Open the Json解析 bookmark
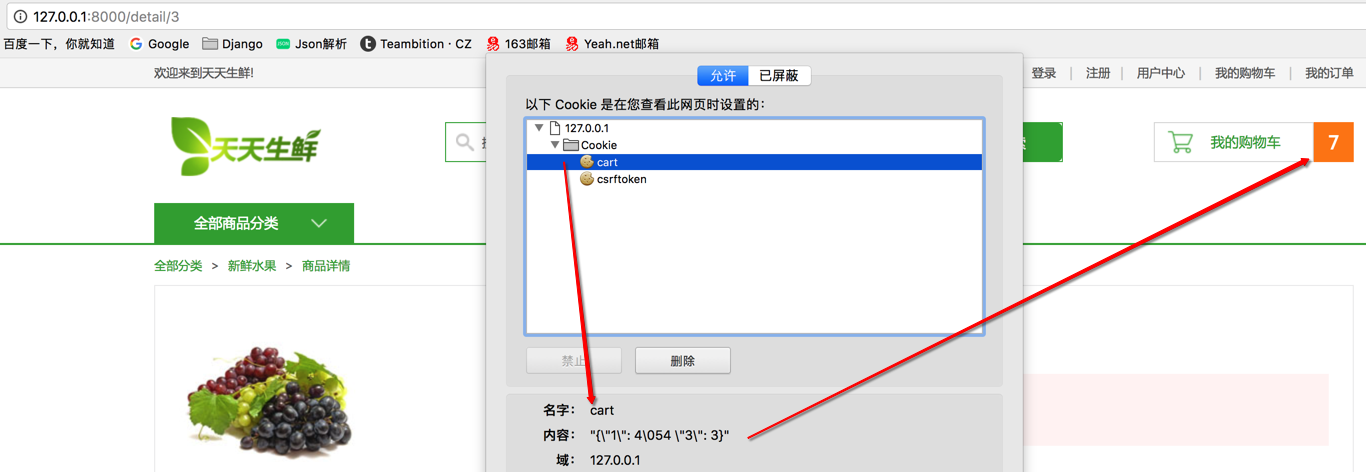The width and height of the screenshot is (1366, 472). point(312,44)
